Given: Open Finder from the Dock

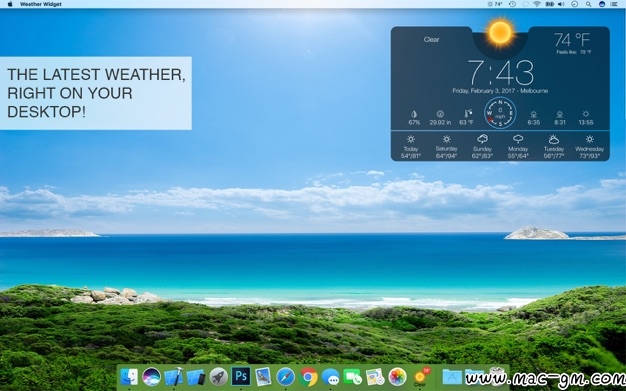Looking at the screenshot, I should [x=129, y=377].
